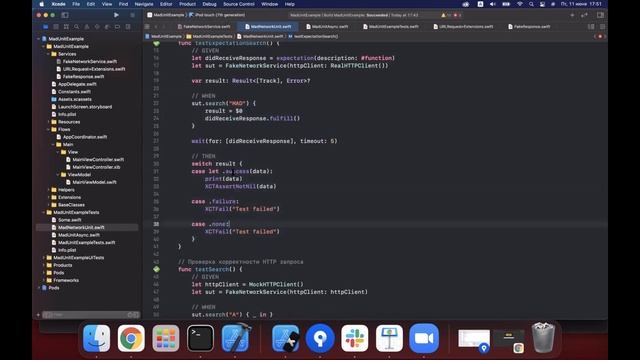This screenshot has width=640, height=360.
Task: Click the green test diamond beside testExpectationSearch
Action: point(156,43)
